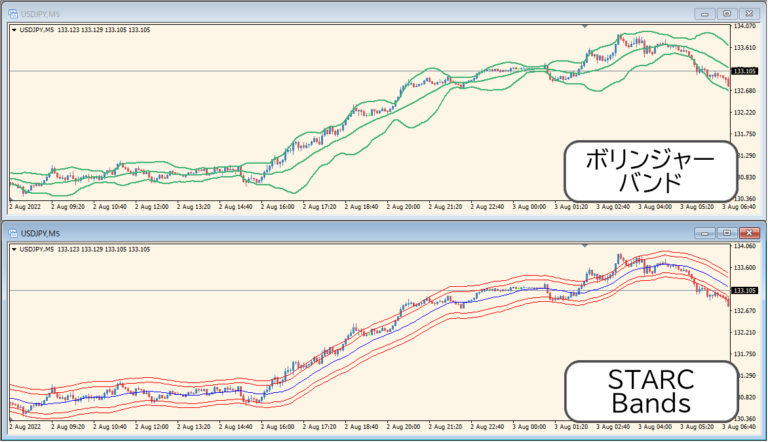Viewport: 768px width, 442px height.
Task: Click the STARC Bands label box
Action: [635, 391]
